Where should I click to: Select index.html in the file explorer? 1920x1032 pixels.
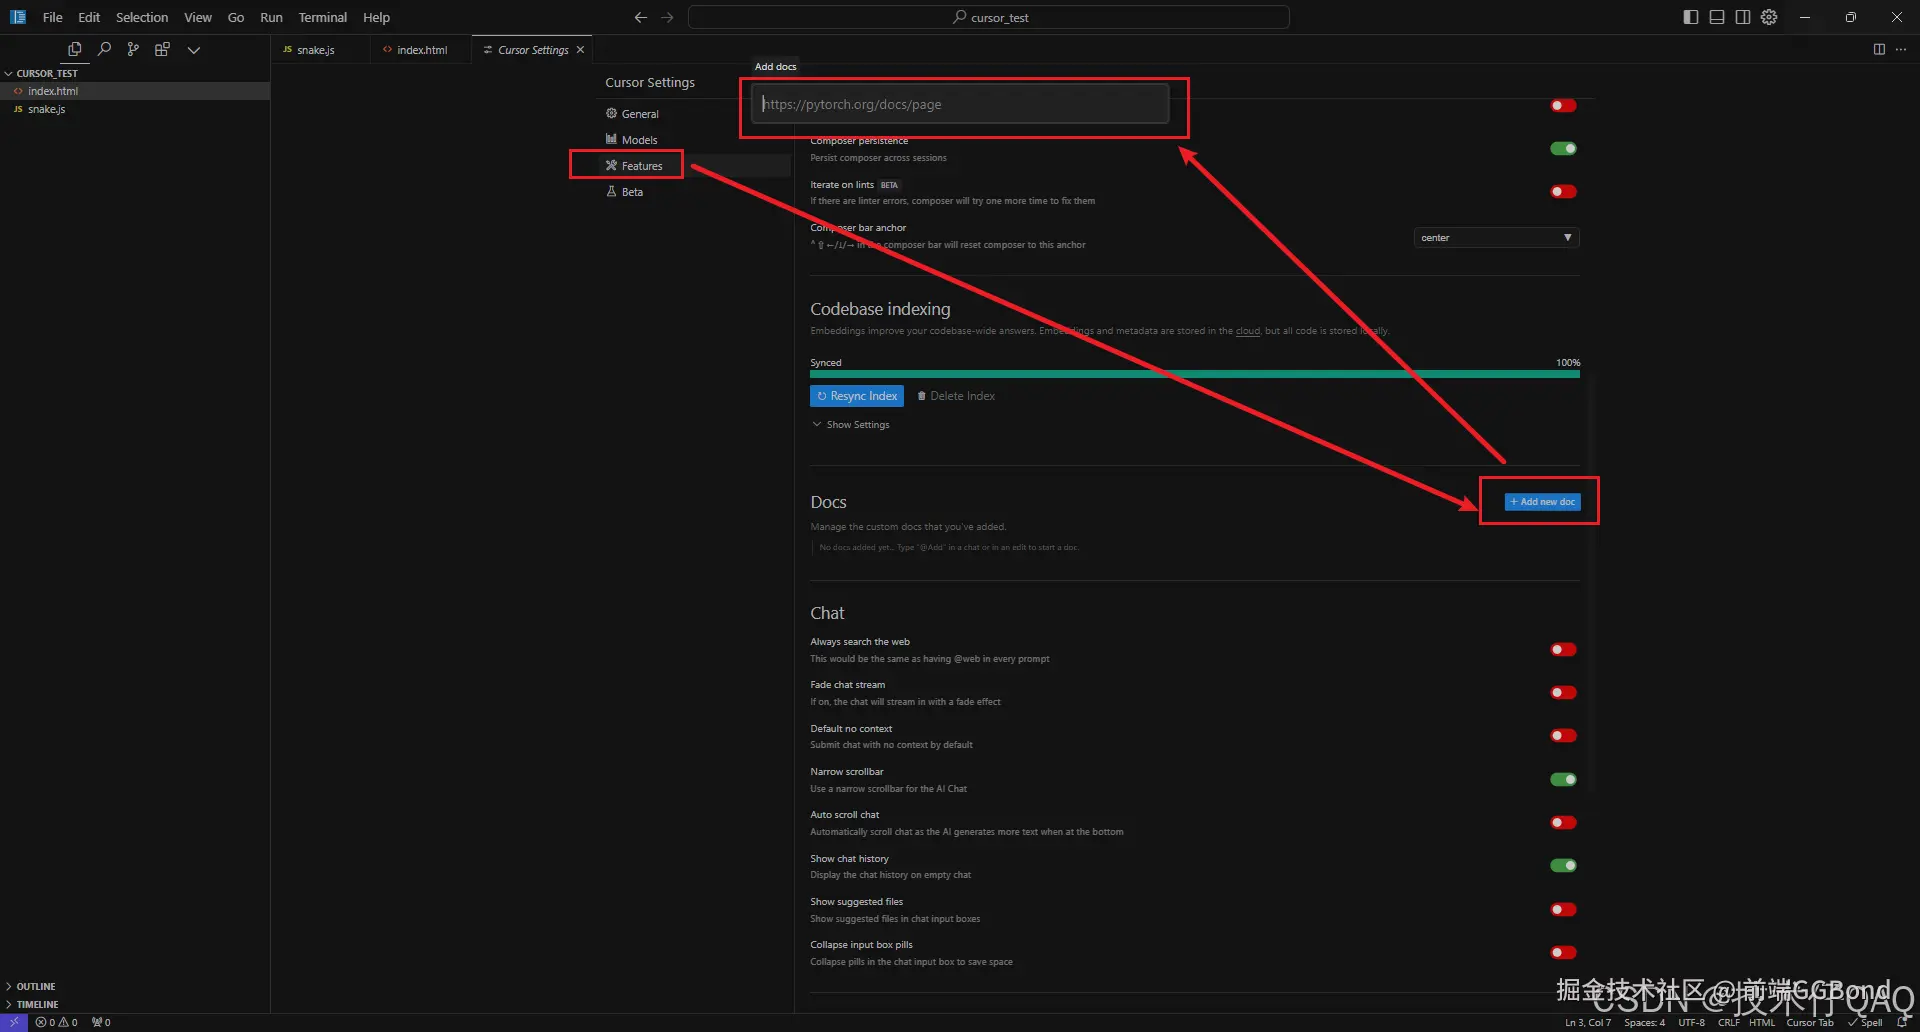pyautogui.click(x=135, y=91)
